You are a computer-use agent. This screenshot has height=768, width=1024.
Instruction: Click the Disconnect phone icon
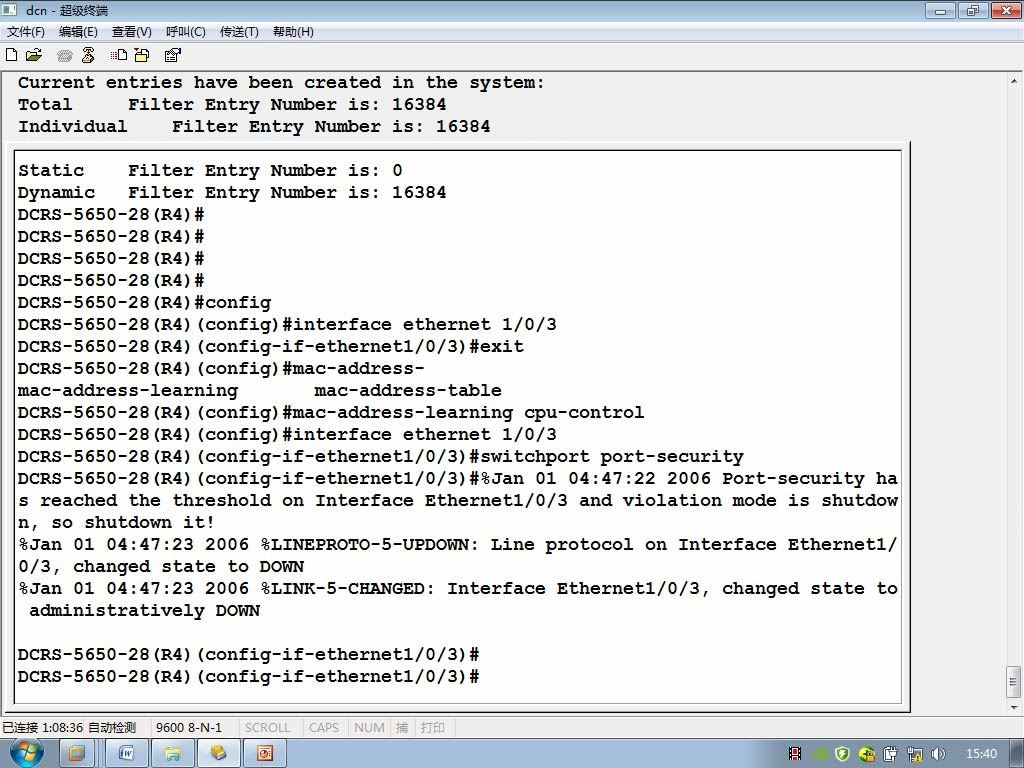coord(88,56)
